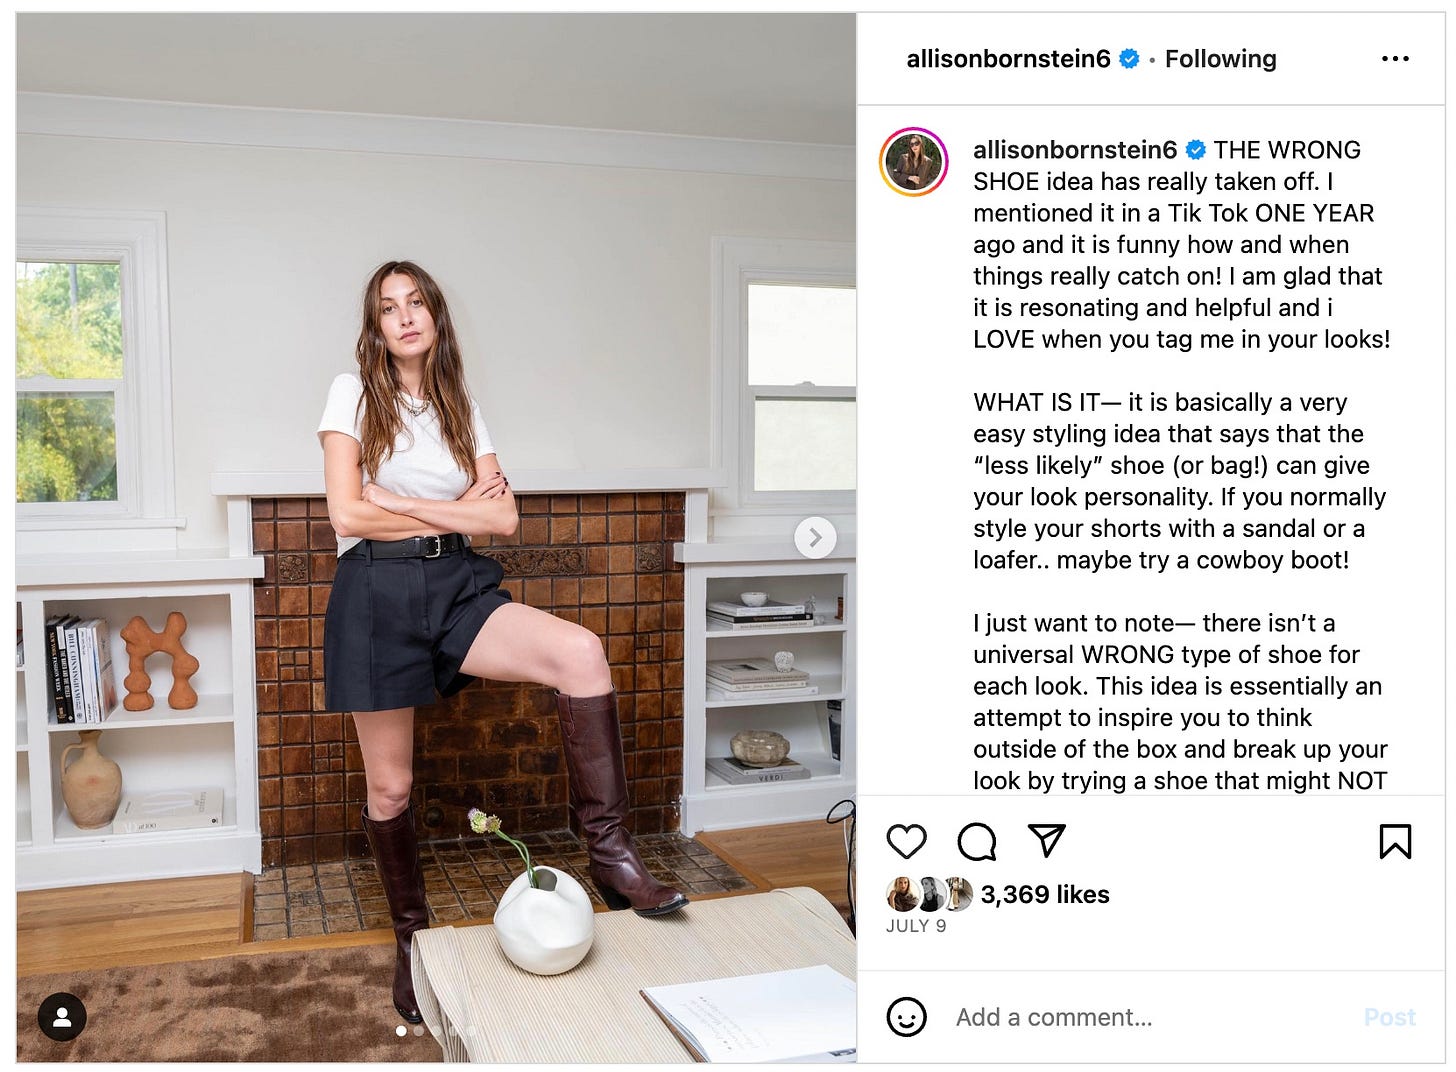View the story via profile avatar ring

click(913, 162)
